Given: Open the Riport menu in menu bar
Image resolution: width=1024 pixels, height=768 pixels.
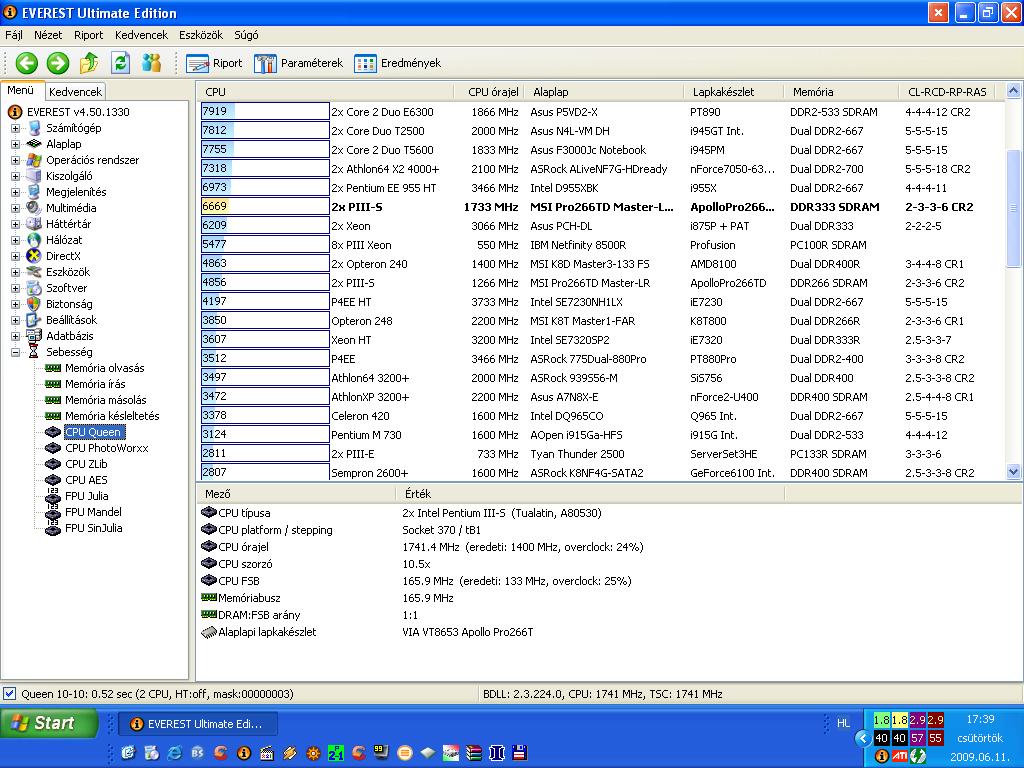Looking at the screenshot, I should point(88,35).
